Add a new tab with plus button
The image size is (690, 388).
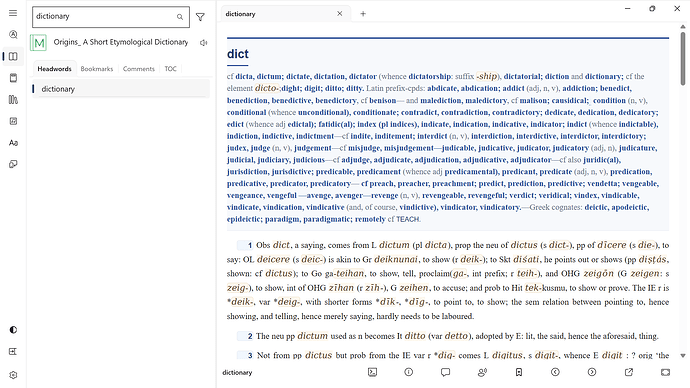click(363, 14)
